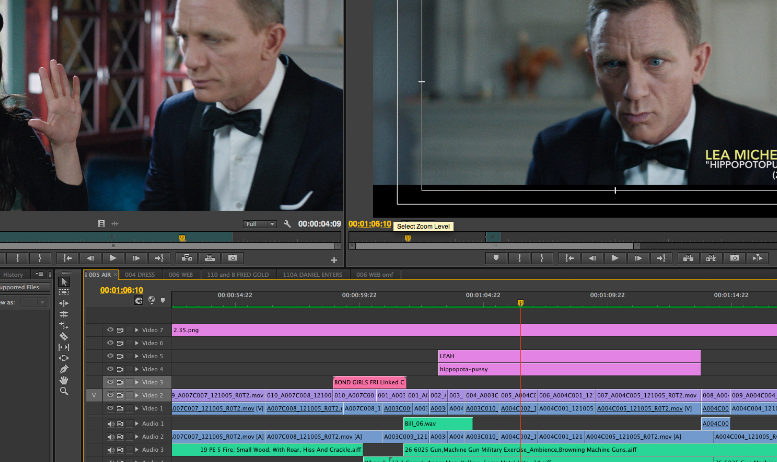Click Program monitor scrub bar playhead
The image size is (777, 462).
[x=408, y=238]
